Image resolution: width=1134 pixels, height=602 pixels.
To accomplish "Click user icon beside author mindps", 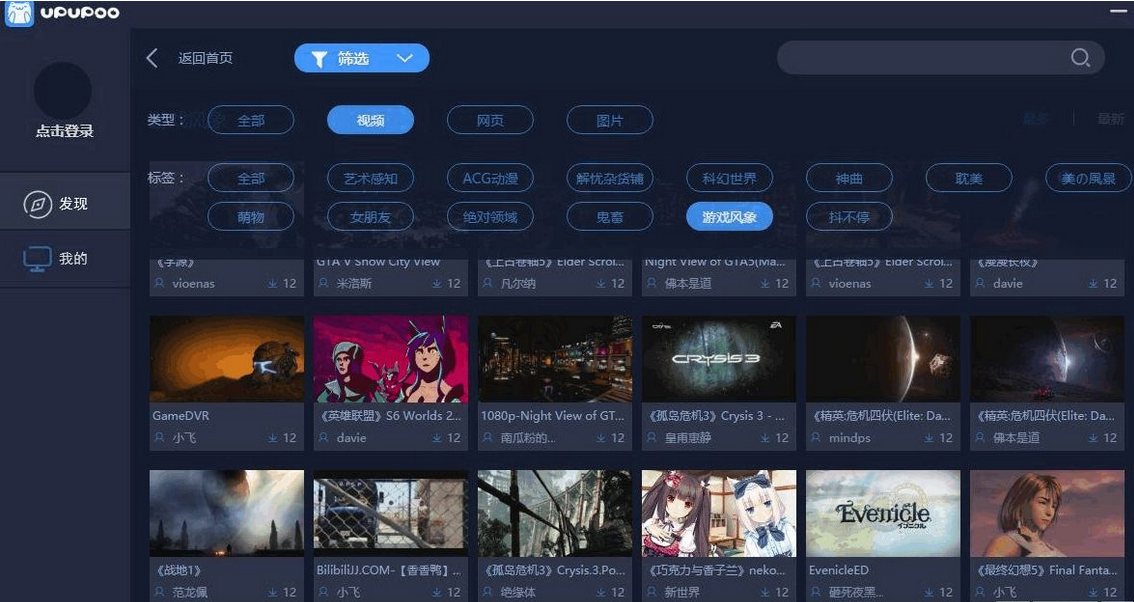I will pyautogui.click(x=816, y=438).
